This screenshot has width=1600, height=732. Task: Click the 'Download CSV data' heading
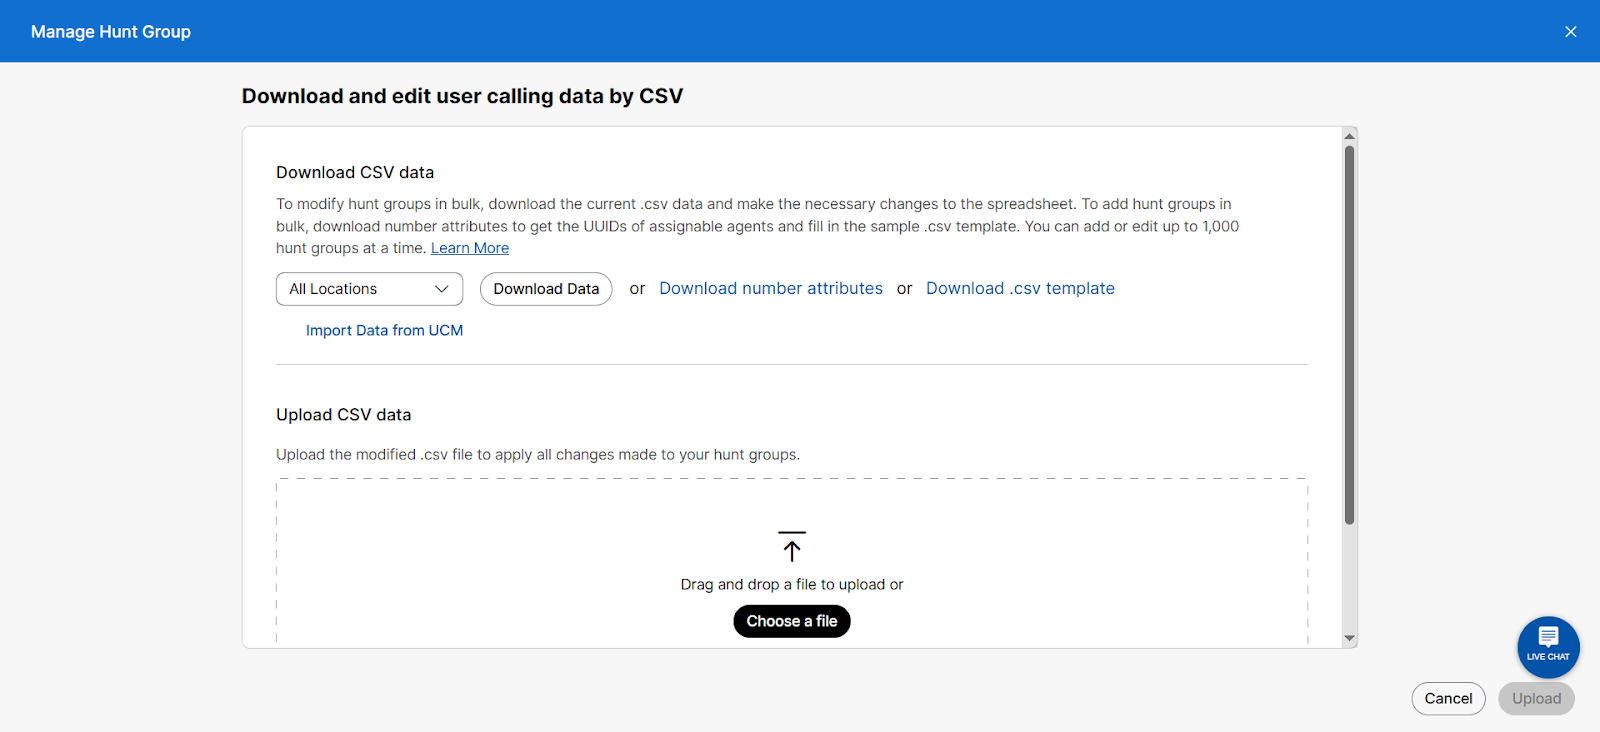point(355,172)
